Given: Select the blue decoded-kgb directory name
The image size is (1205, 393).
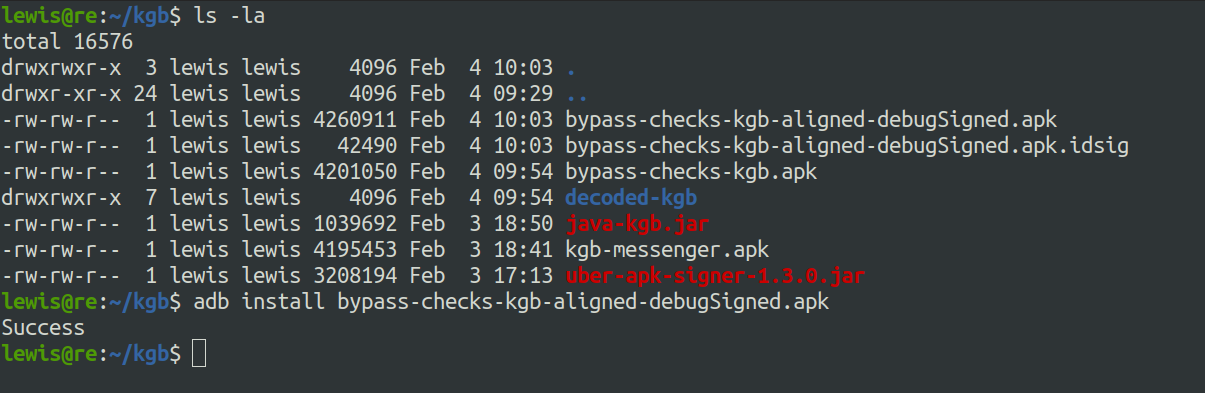Looking at the screenshot, I should point(630,197).
